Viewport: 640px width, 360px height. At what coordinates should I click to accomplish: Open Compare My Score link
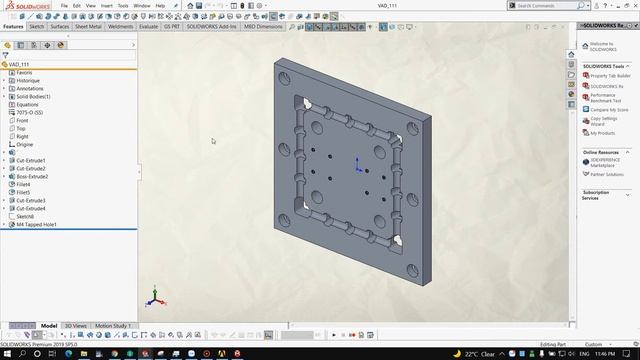(x=609, y=110)
